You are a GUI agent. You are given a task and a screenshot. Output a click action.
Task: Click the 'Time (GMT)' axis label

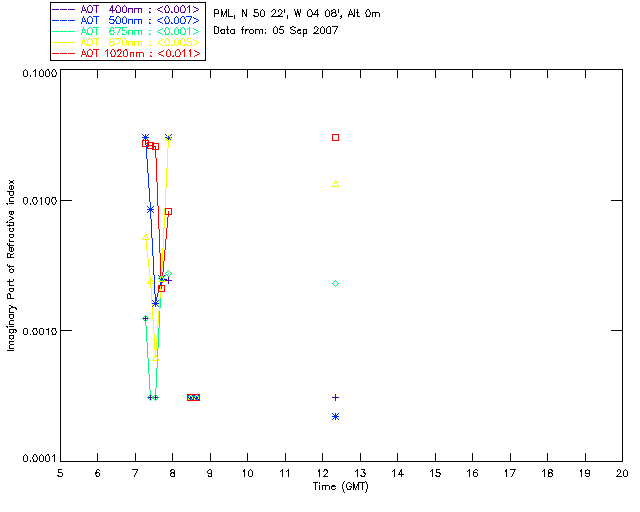click(x=340, y=487)
